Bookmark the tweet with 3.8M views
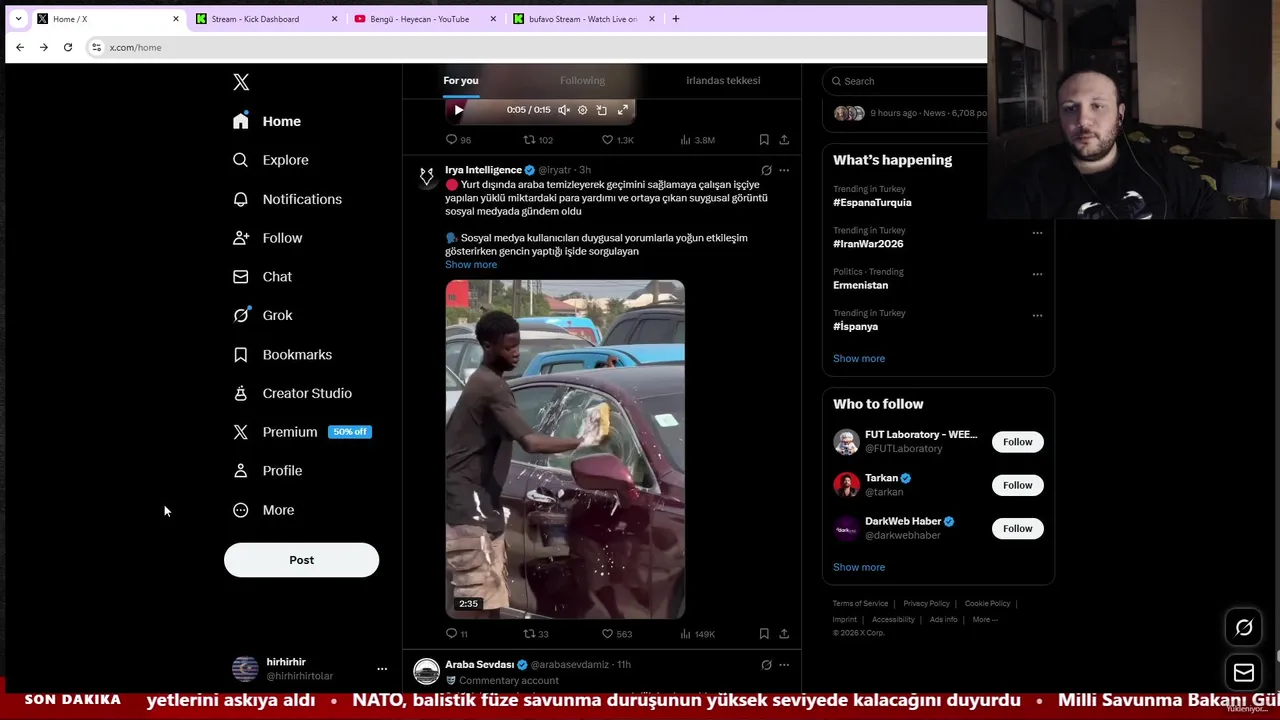This screenshot has height=720, width=1280. [x=764, y=140]
